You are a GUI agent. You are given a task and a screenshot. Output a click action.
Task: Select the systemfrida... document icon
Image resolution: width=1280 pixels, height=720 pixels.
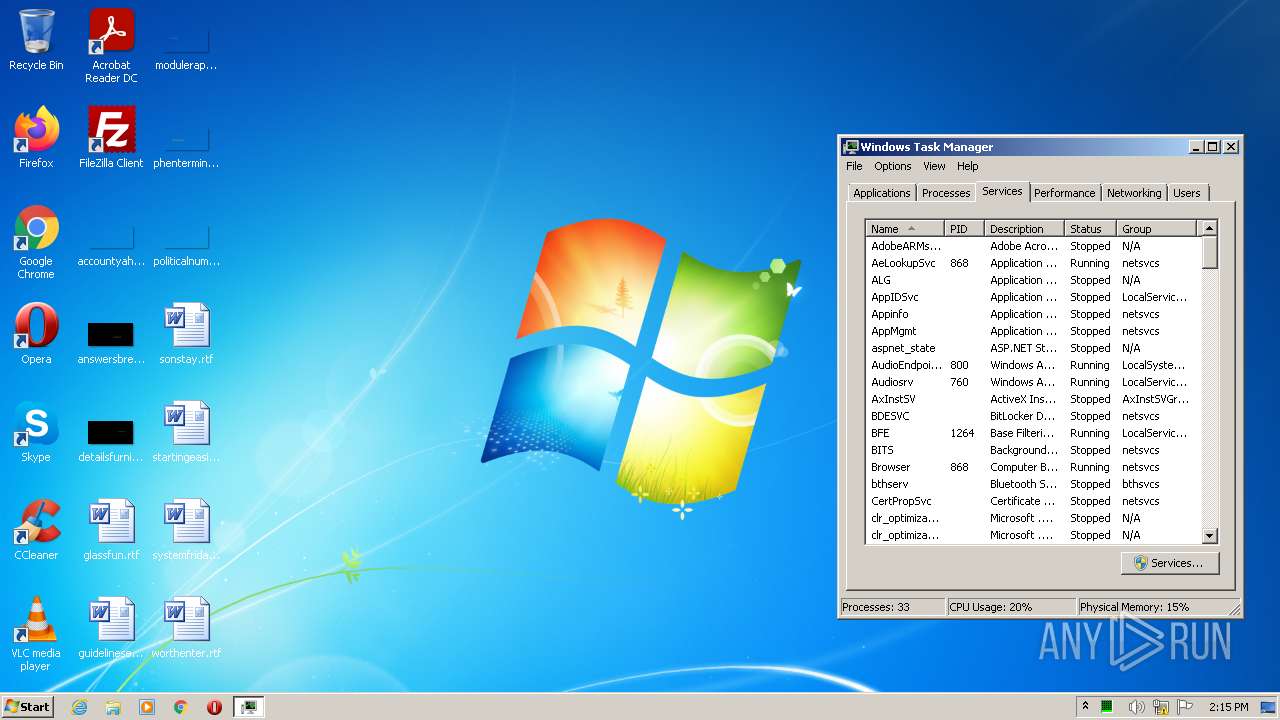(x=186, y=530)
